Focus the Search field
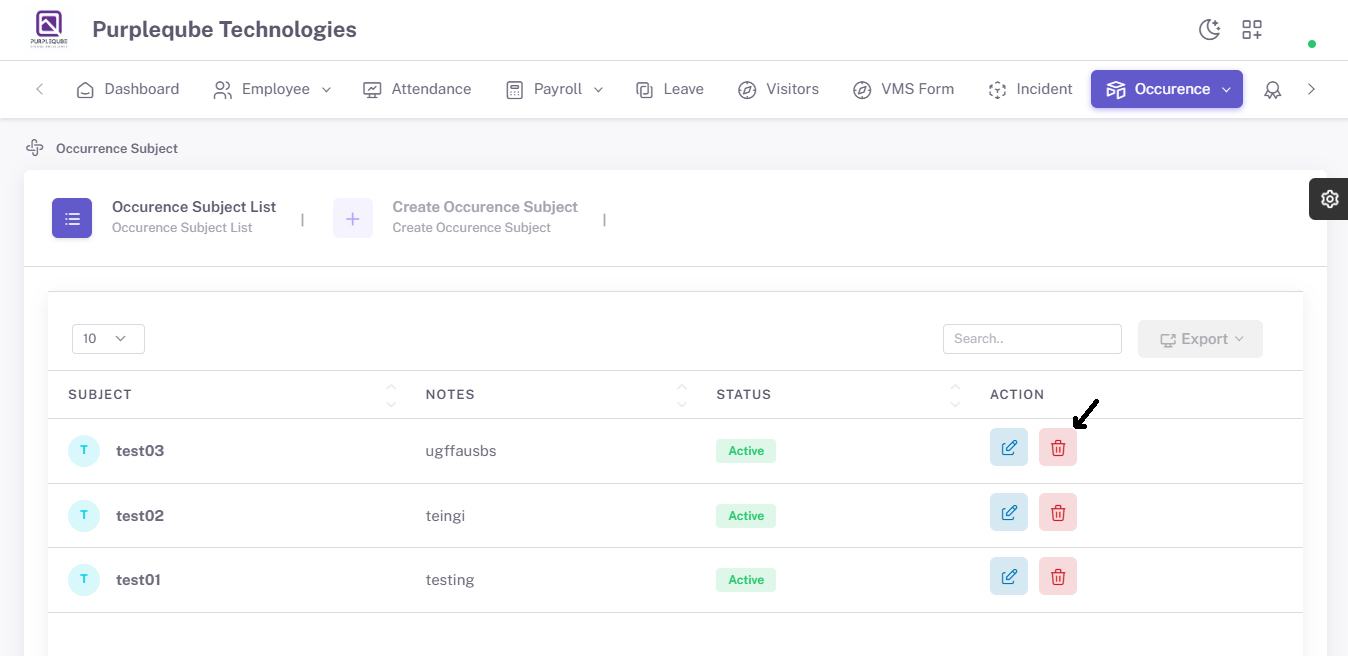The image size is (1348, 656). tap(1032, 339)
